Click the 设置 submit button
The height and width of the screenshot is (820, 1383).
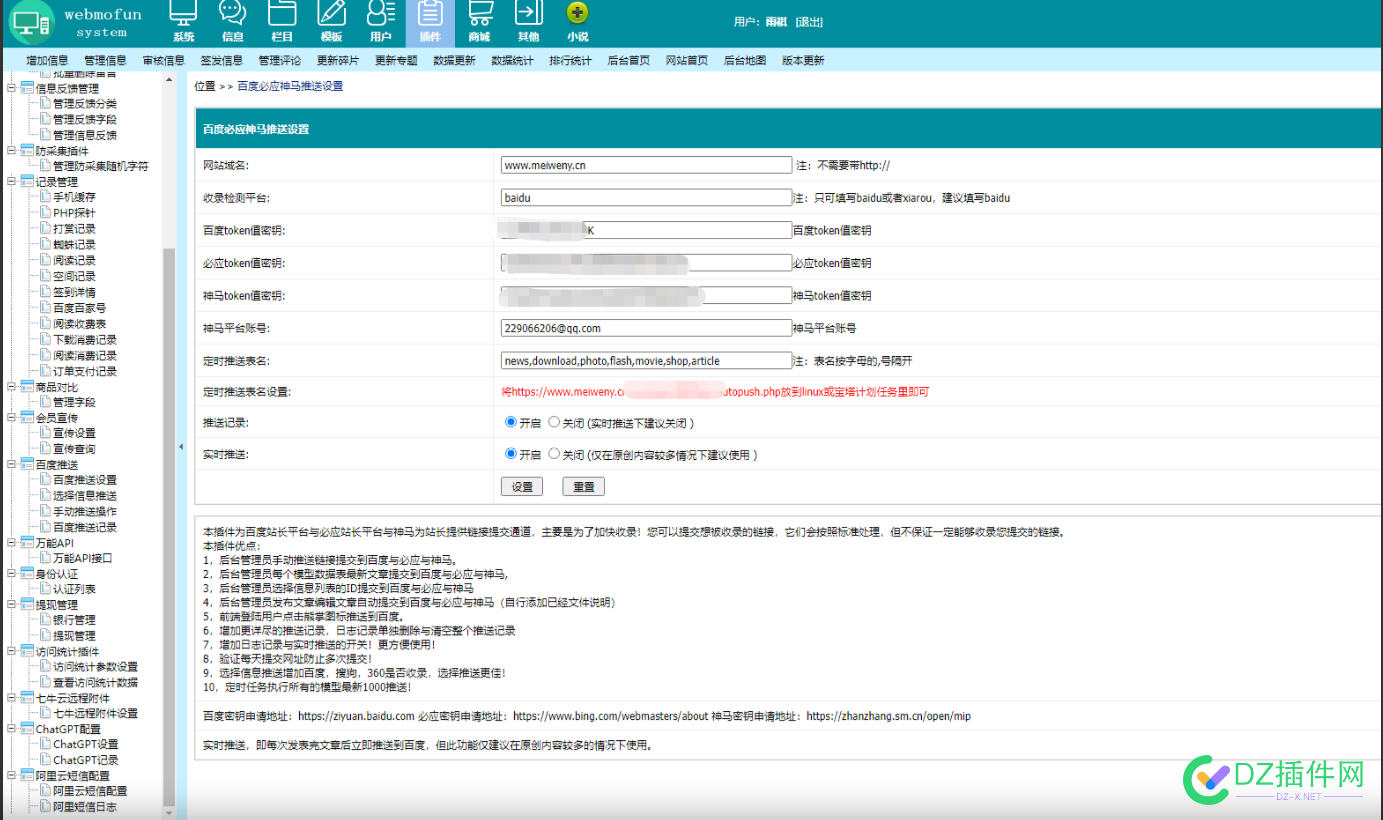(522, 487)
